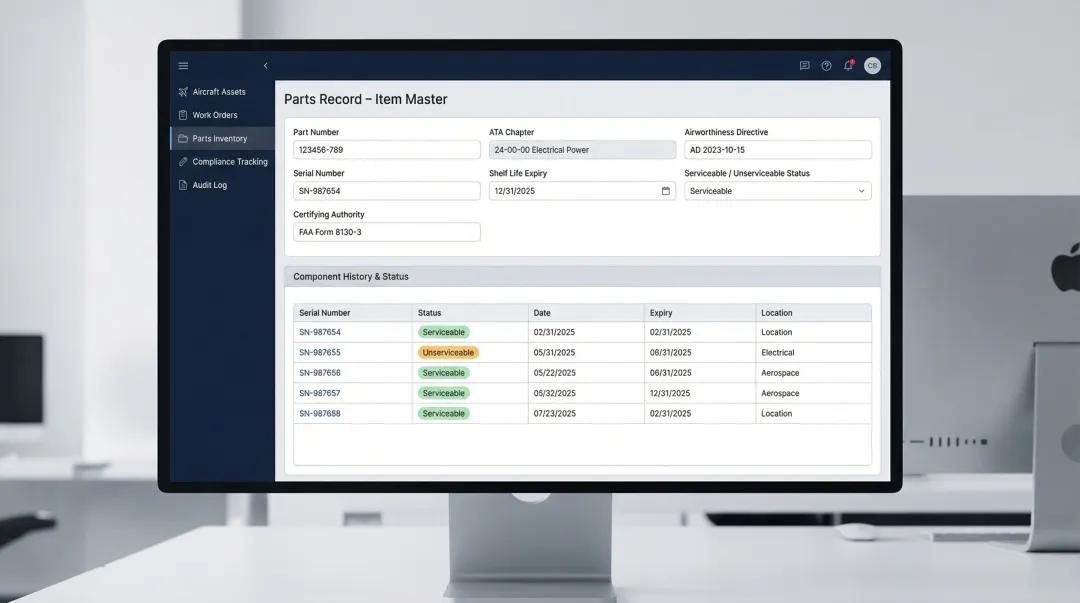Click the Aircraft Assets airplane icon
Screen dimensions: 1080x603
183,92
